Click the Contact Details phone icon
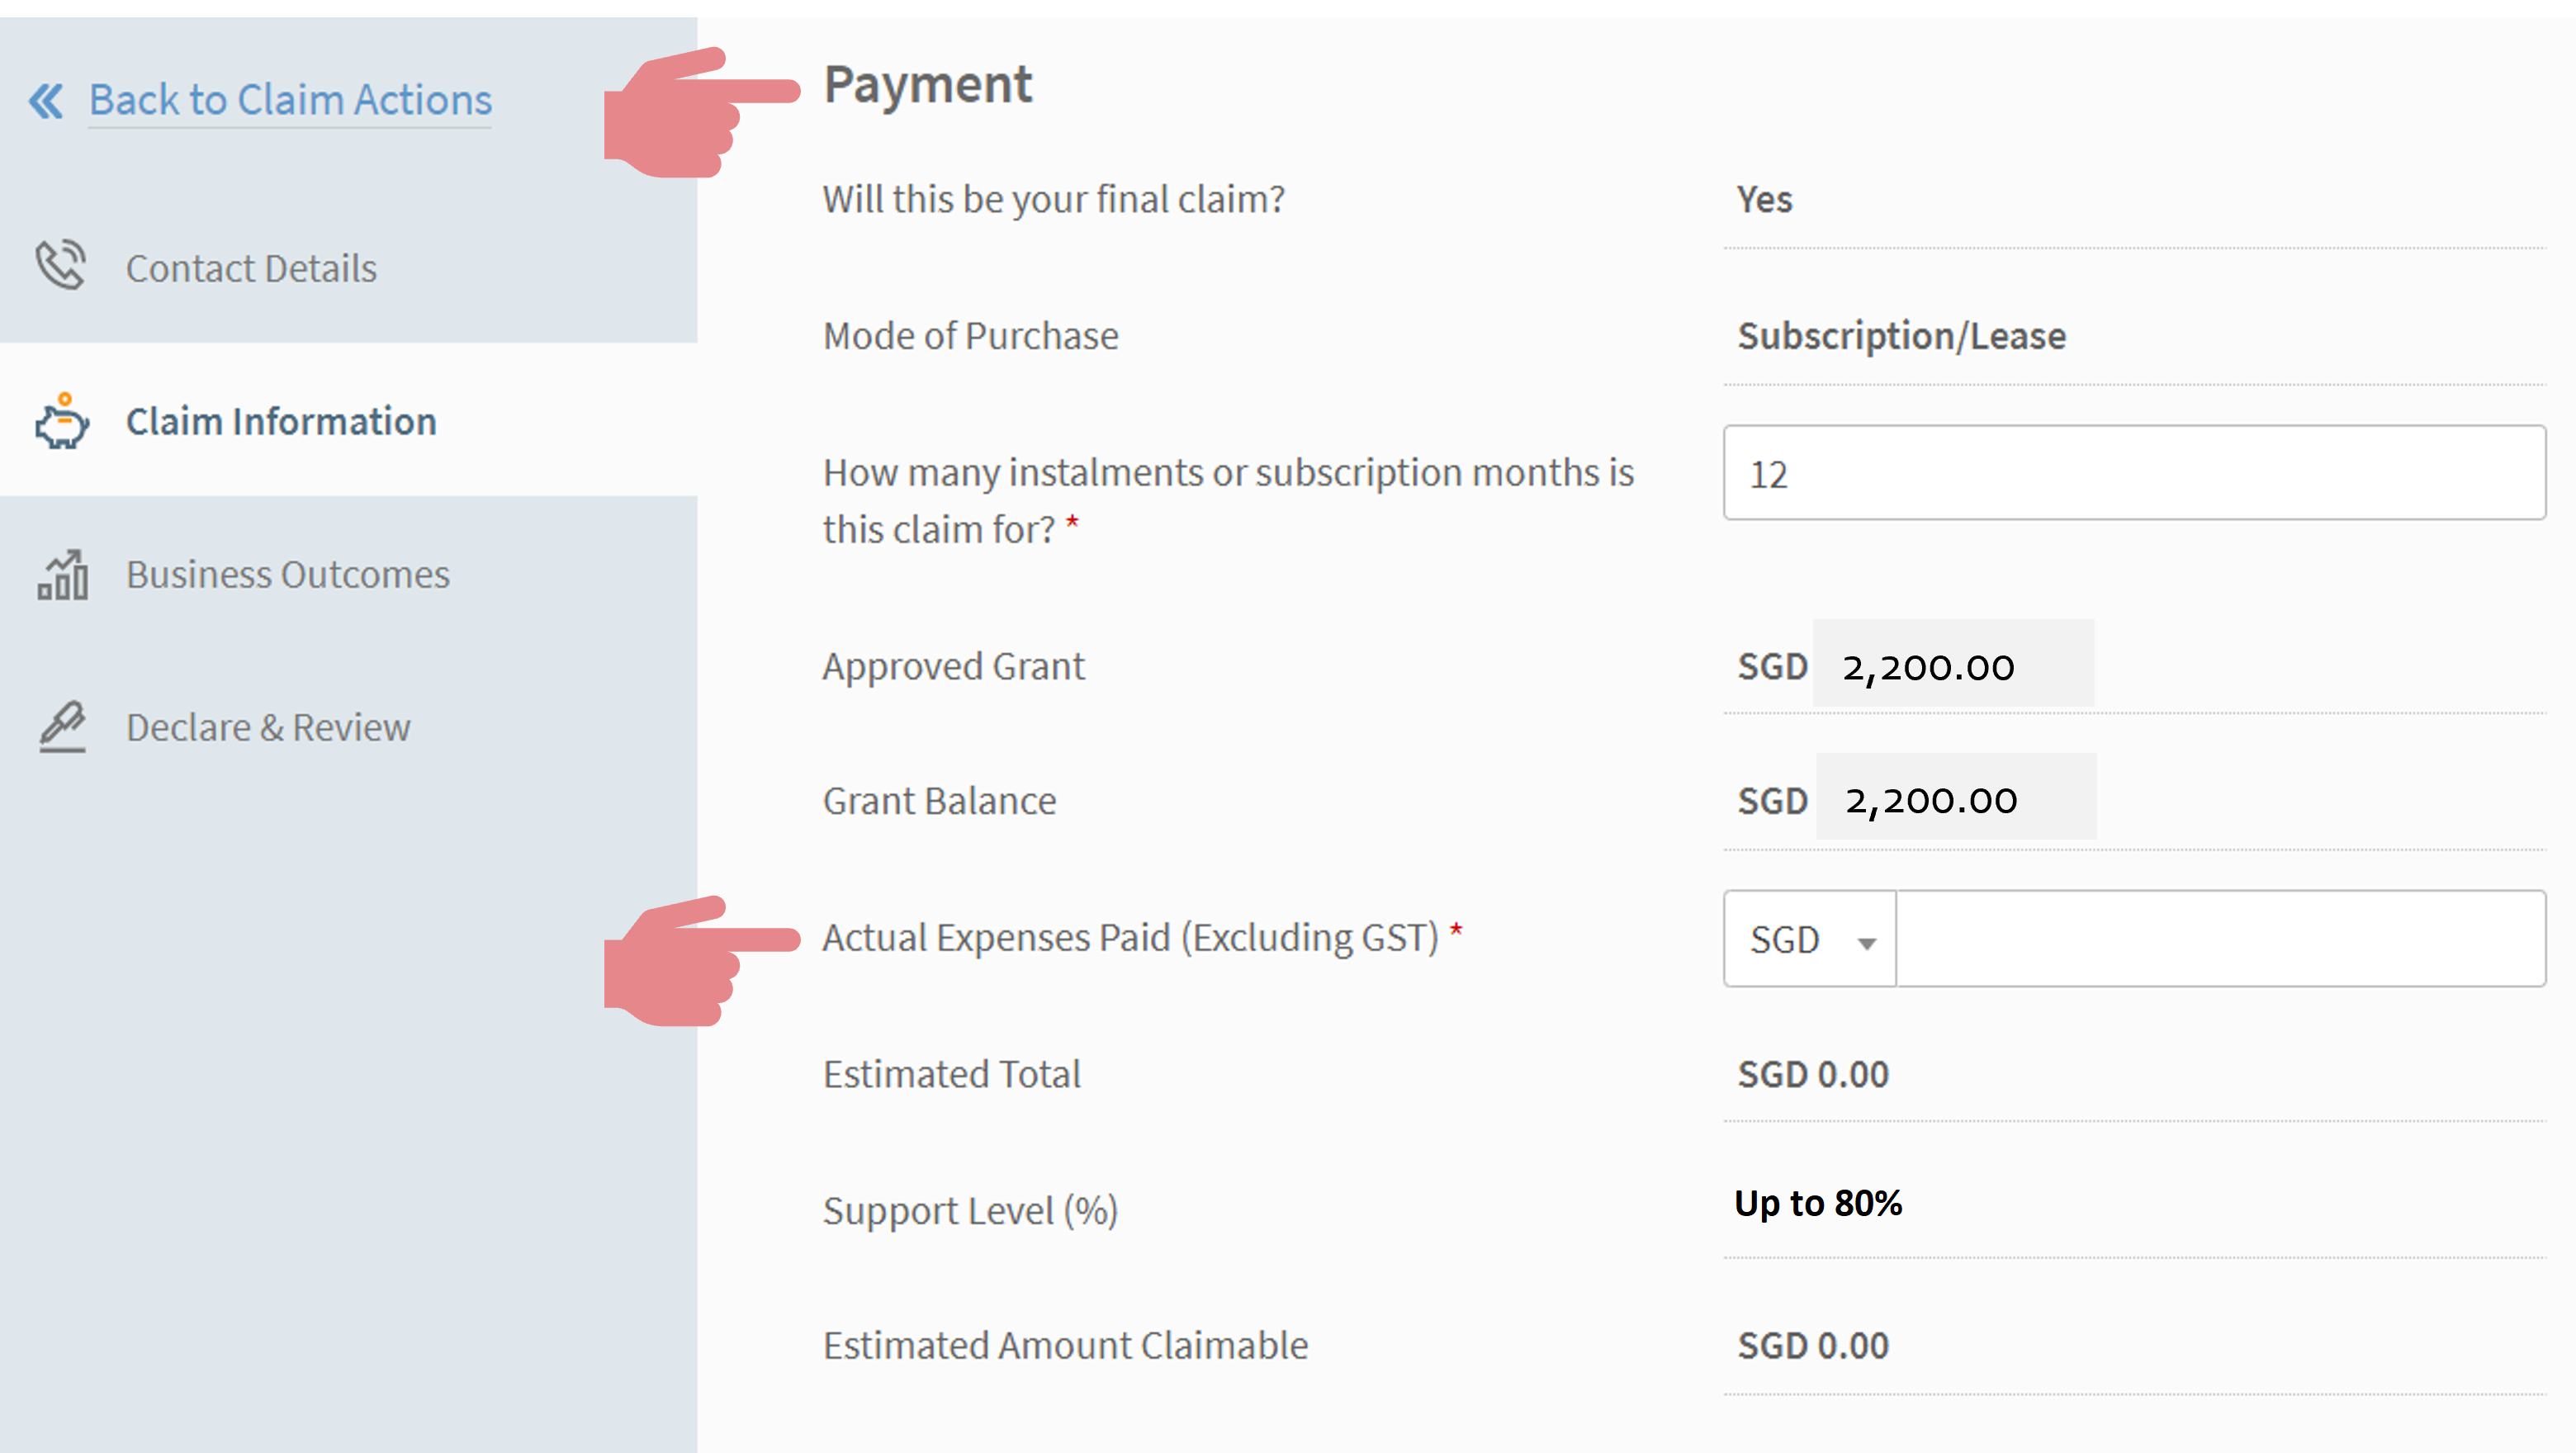 coord(61,266)
